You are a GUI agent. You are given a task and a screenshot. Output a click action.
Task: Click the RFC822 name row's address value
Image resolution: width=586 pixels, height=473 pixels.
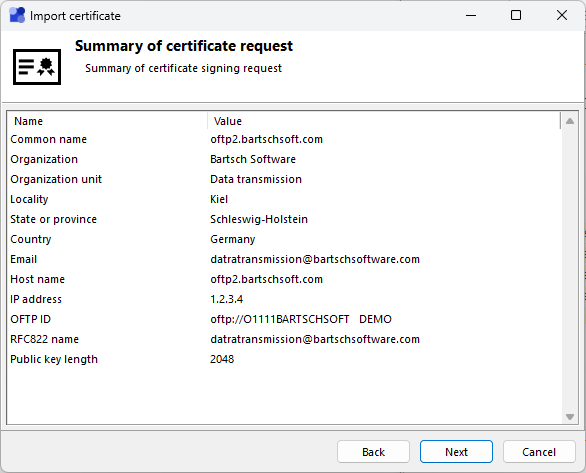[315, 339]
